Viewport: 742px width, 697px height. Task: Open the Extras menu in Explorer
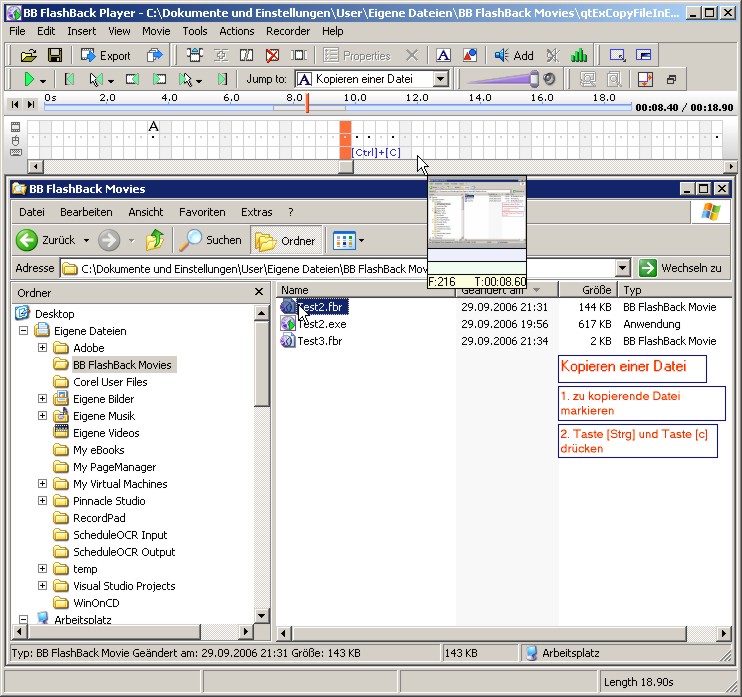tap(256, 212)
